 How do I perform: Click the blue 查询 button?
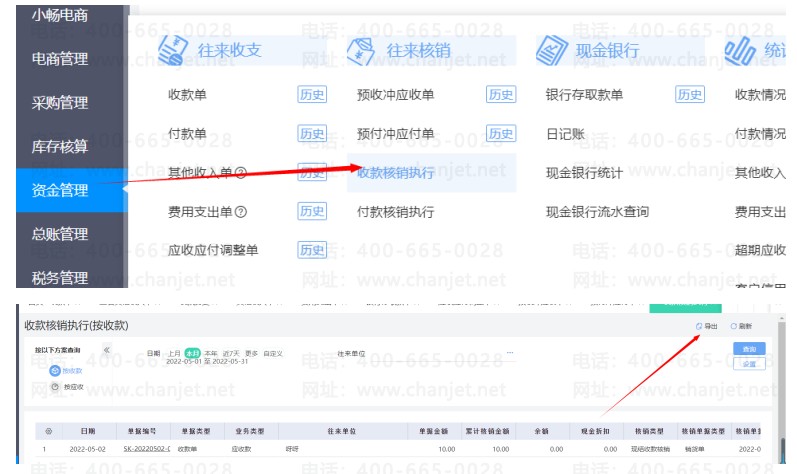[x=749, y=349]
